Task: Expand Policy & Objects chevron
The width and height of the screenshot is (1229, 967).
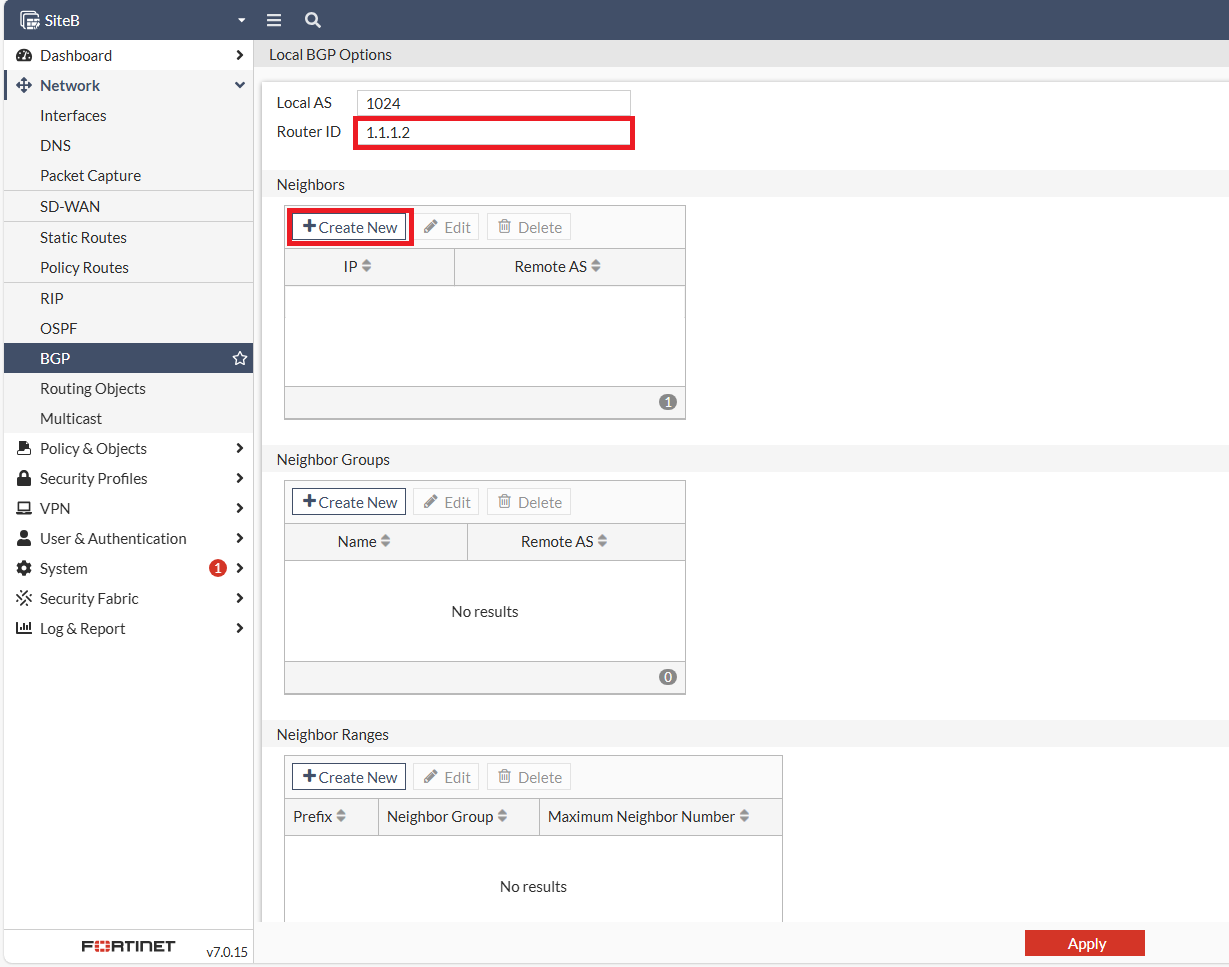Action: click(240, 448)
